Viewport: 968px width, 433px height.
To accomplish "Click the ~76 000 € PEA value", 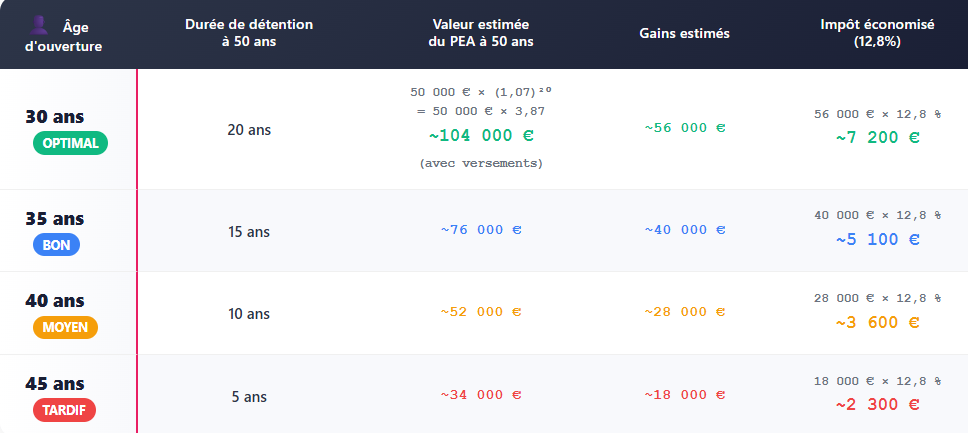I will [x=481, y=230].
